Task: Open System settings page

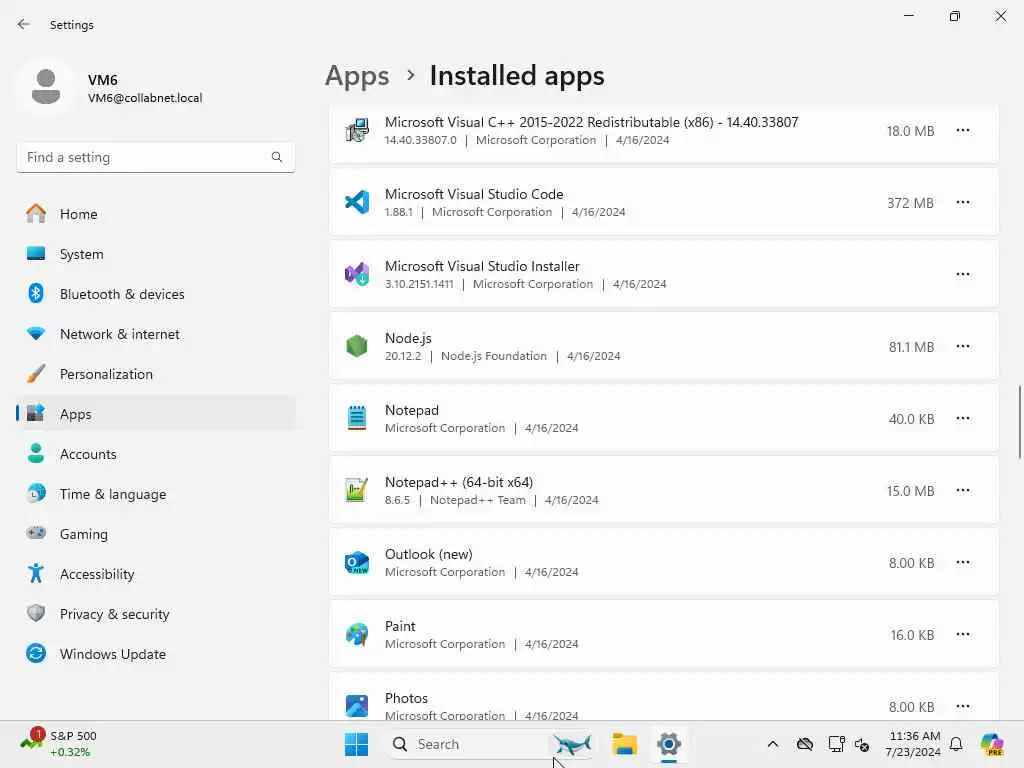Action: (155, 254)
